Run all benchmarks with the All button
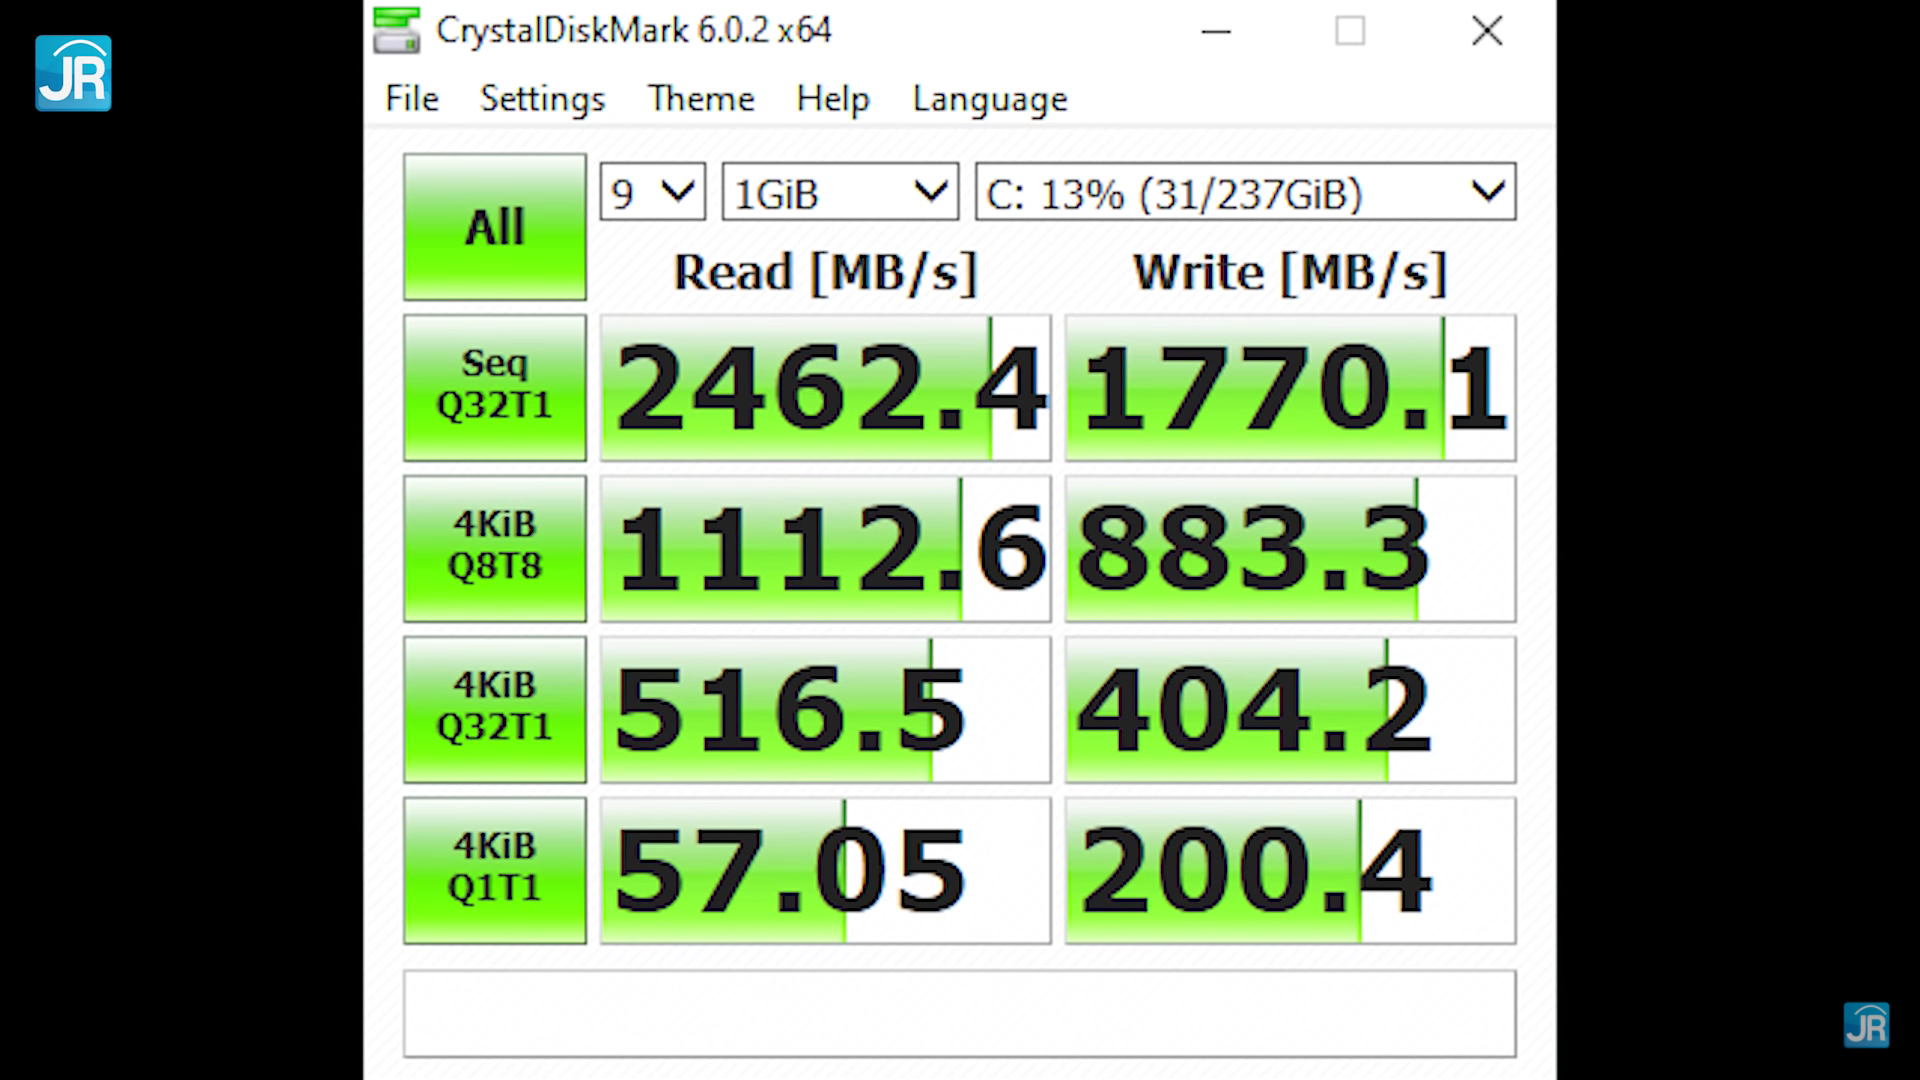1920x1080 pixels. pos(494,227)
